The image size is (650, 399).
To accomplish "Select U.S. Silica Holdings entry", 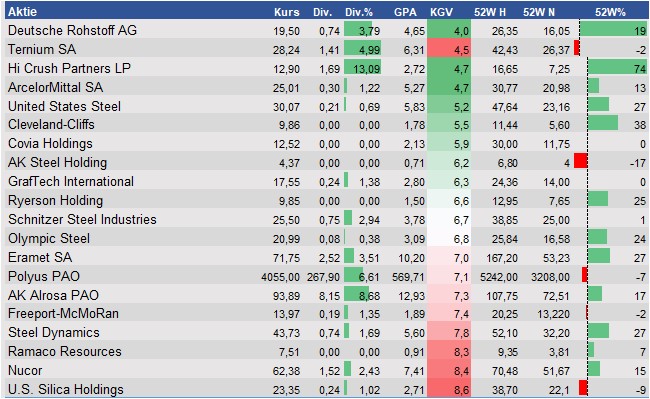I will (x=65, y=389).
